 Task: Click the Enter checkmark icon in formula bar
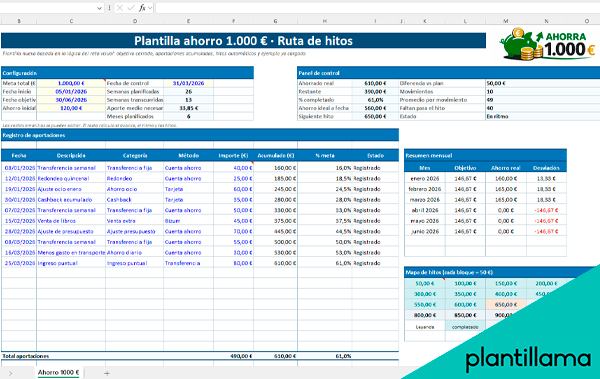point(131,8)
